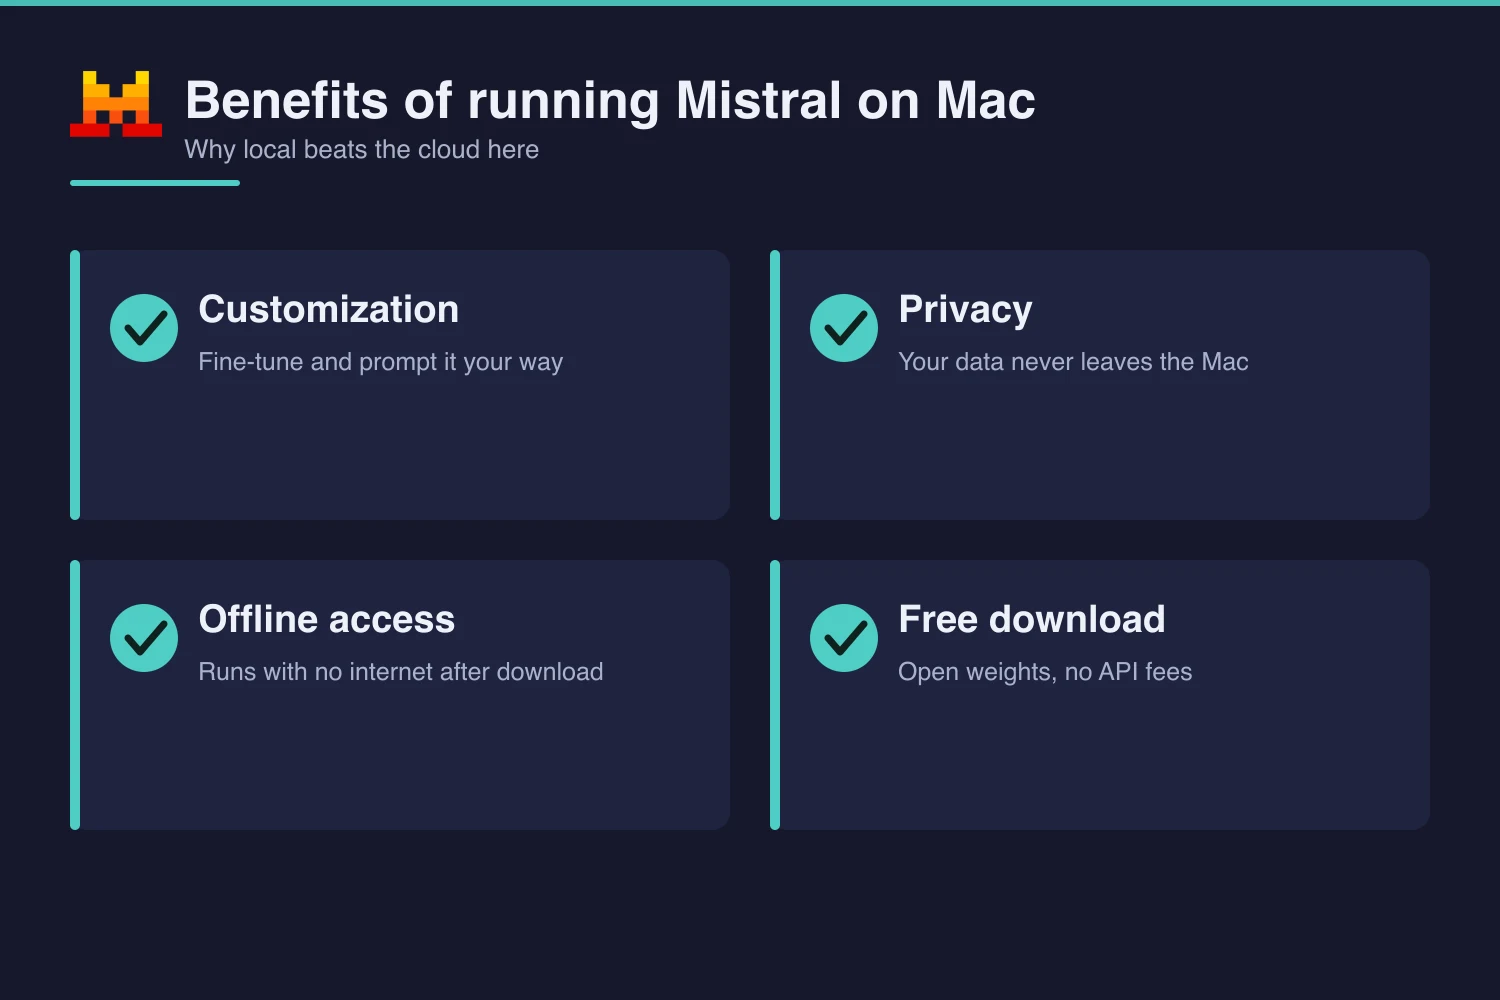Click the 'Customization' heading
This screenshot has height=1000, width=1500.
click(329, 310)
